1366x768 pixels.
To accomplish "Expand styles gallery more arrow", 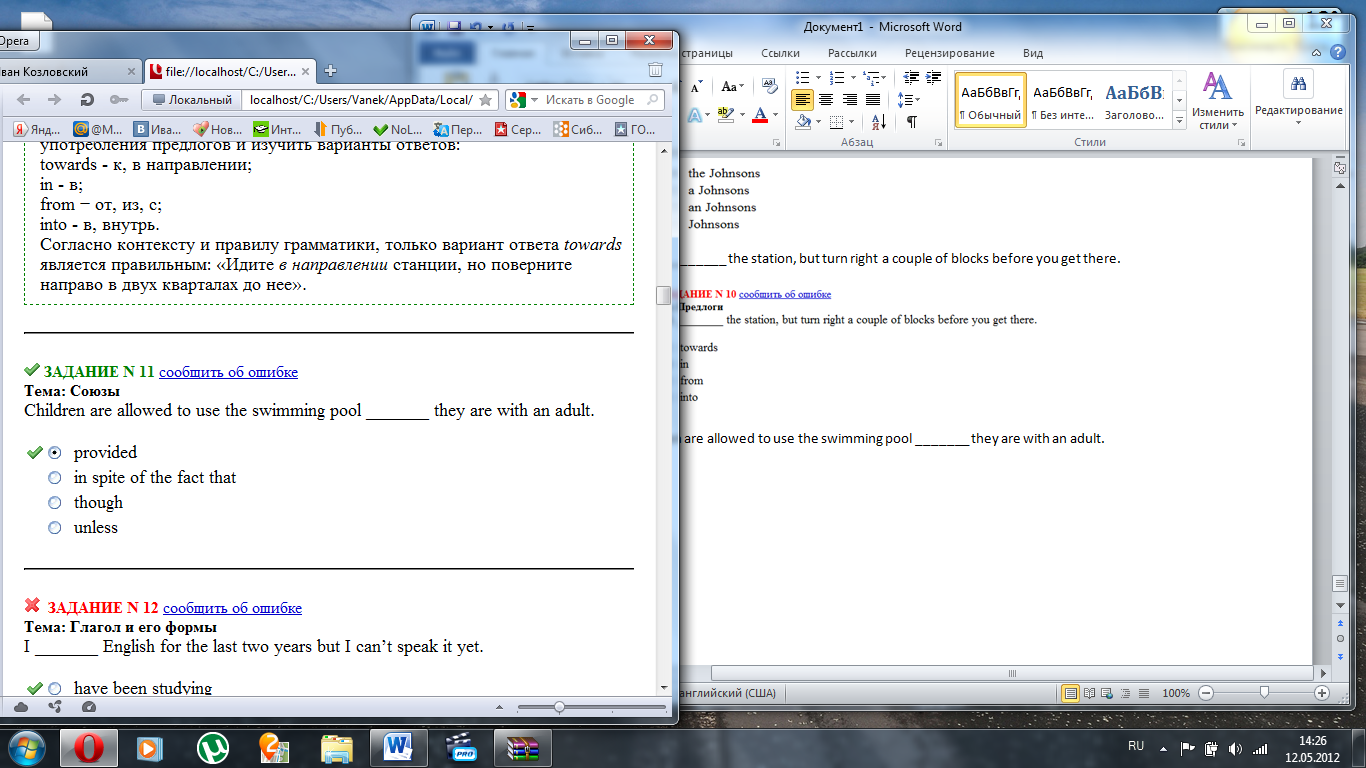I will click(1179, 120).
